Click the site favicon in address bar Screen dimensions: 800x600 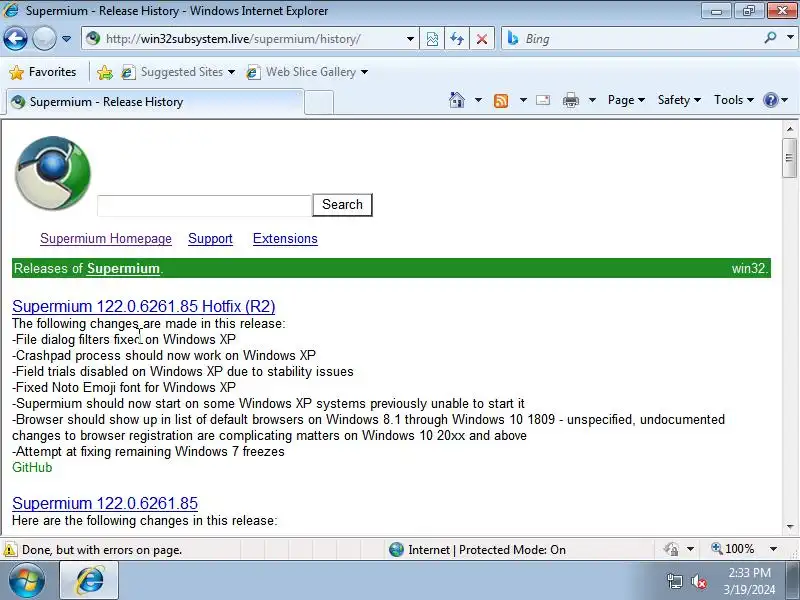[x=93, y=38]
